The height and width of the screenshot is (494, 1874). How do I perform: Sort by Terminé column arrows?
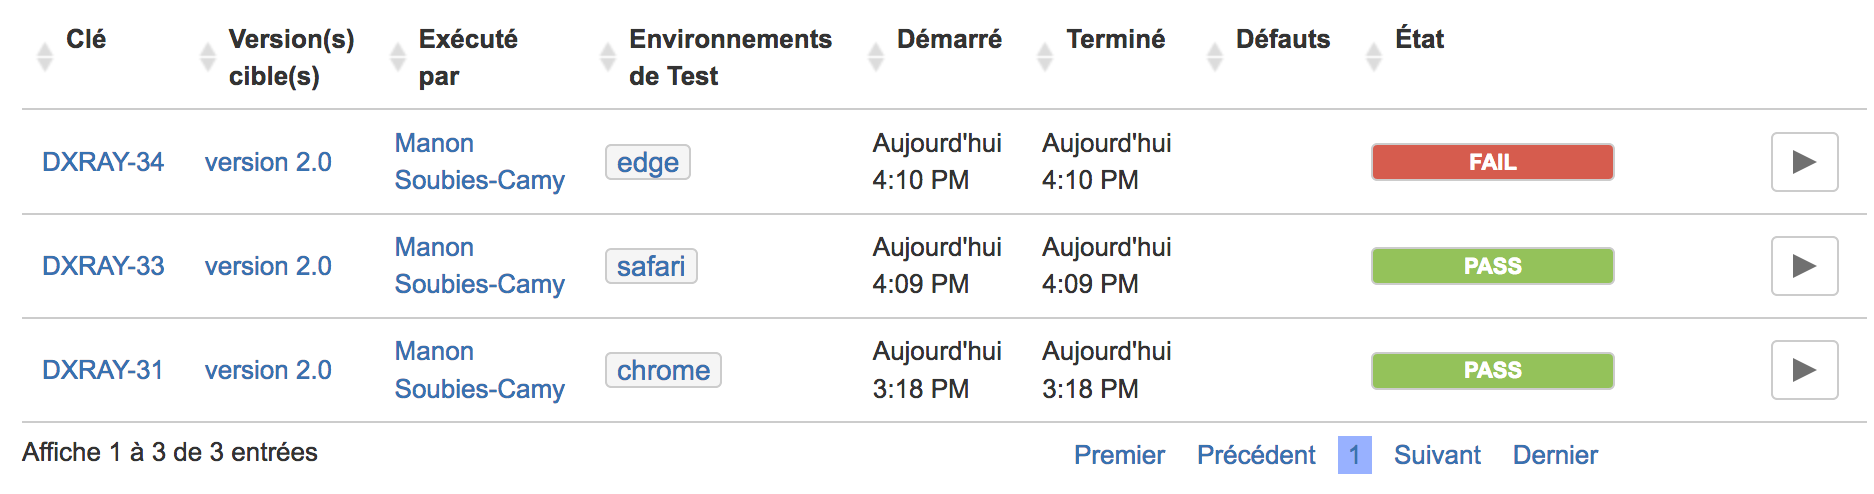[1044, 57]
